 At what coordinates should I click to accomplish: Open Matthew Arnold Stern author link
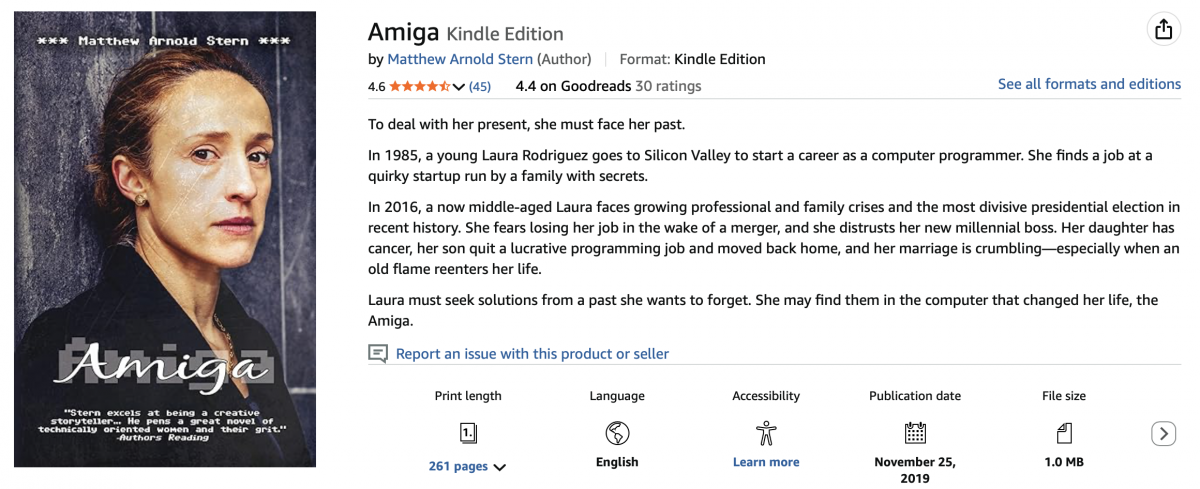pyautogui.click(x=459, y=59)
